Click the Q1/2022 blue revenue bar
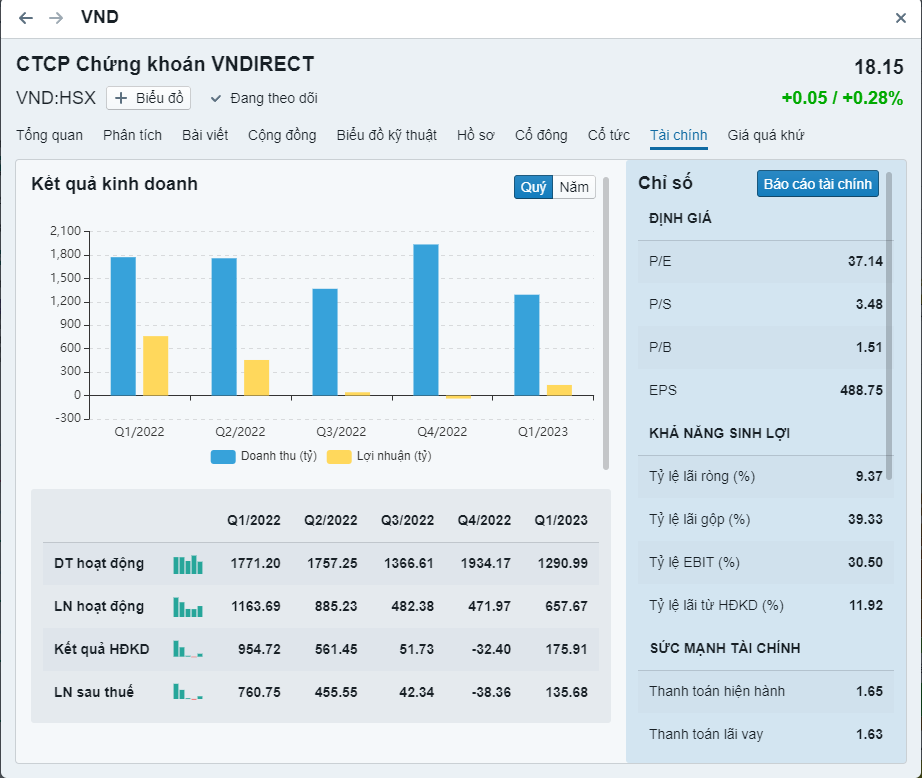The height and width of the screenshot is (778, 922). pyautogui.click(x=123, y=326)
